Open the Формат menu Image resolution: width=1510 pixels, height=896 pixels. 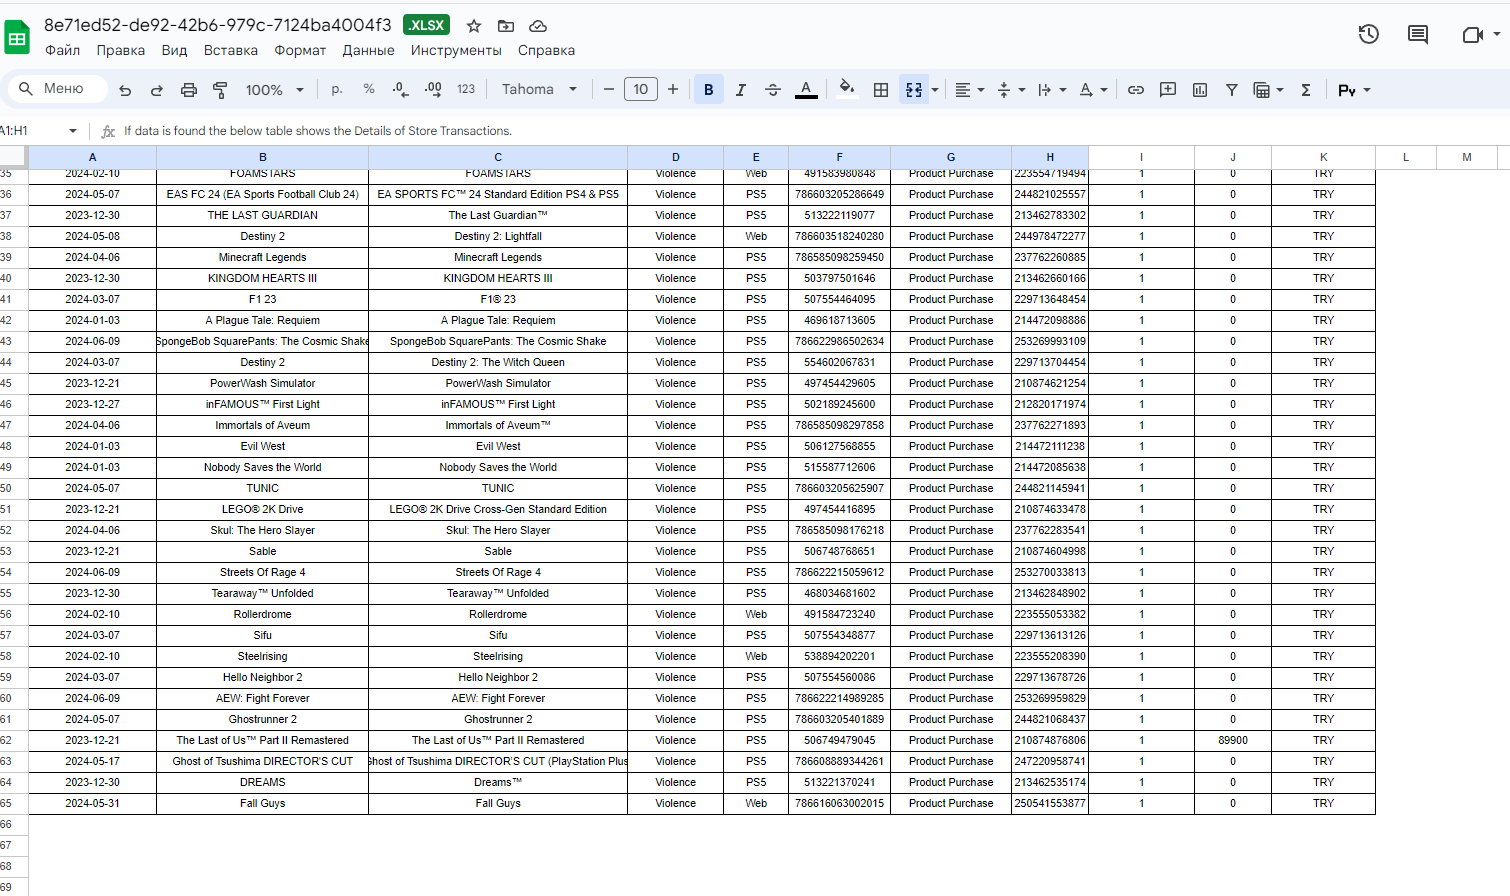(x=300, y=50)
